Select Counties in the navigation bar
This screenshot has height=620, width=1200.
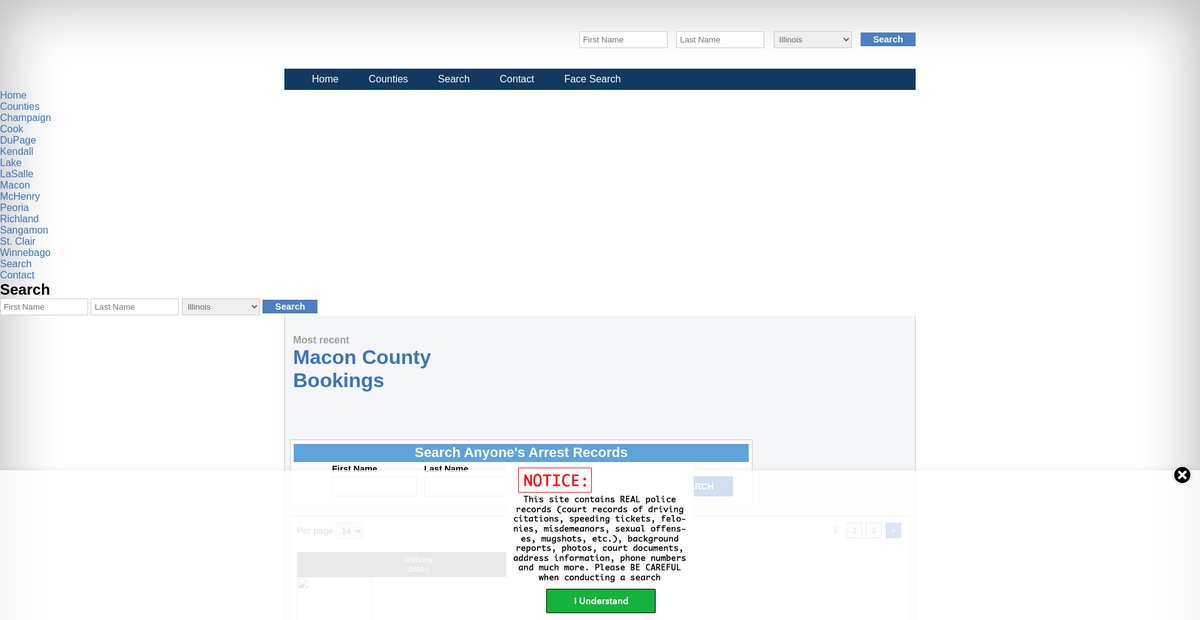click(388, 79)
